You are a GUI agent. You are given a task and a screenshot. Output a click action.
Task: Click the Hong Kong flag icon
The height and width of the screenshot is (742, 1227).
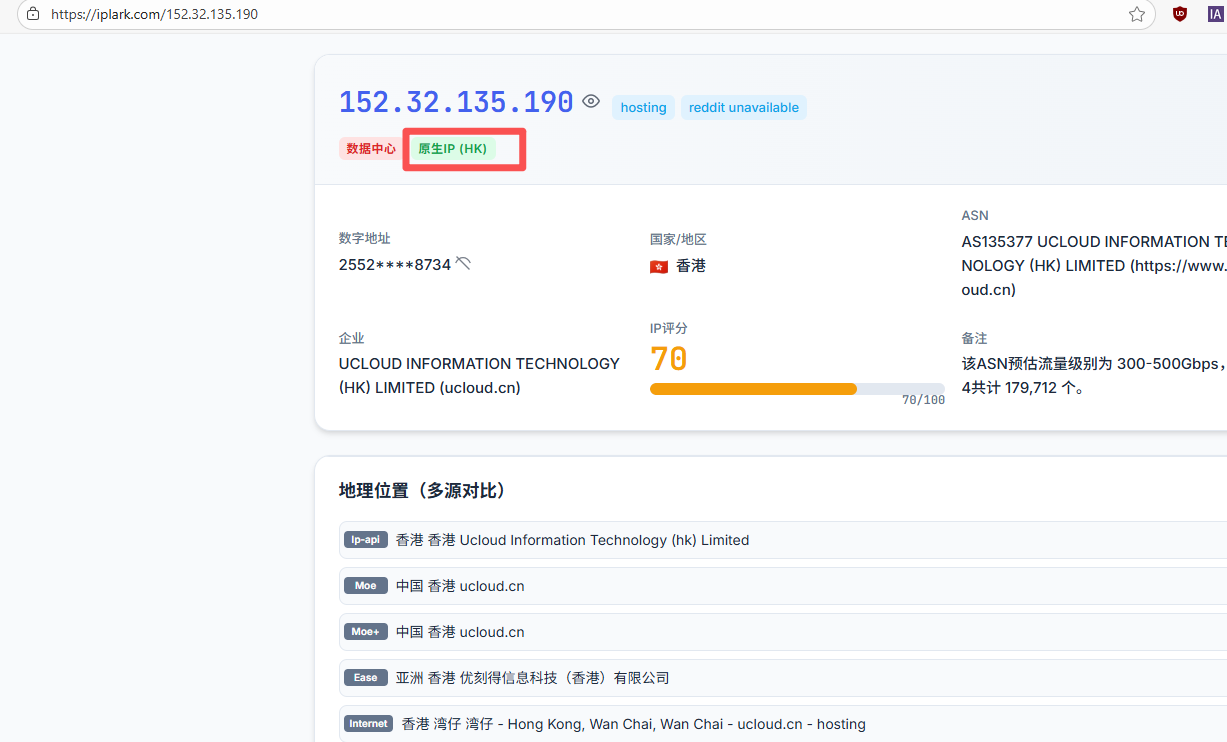pyautogui.click(x=659, y=267)
